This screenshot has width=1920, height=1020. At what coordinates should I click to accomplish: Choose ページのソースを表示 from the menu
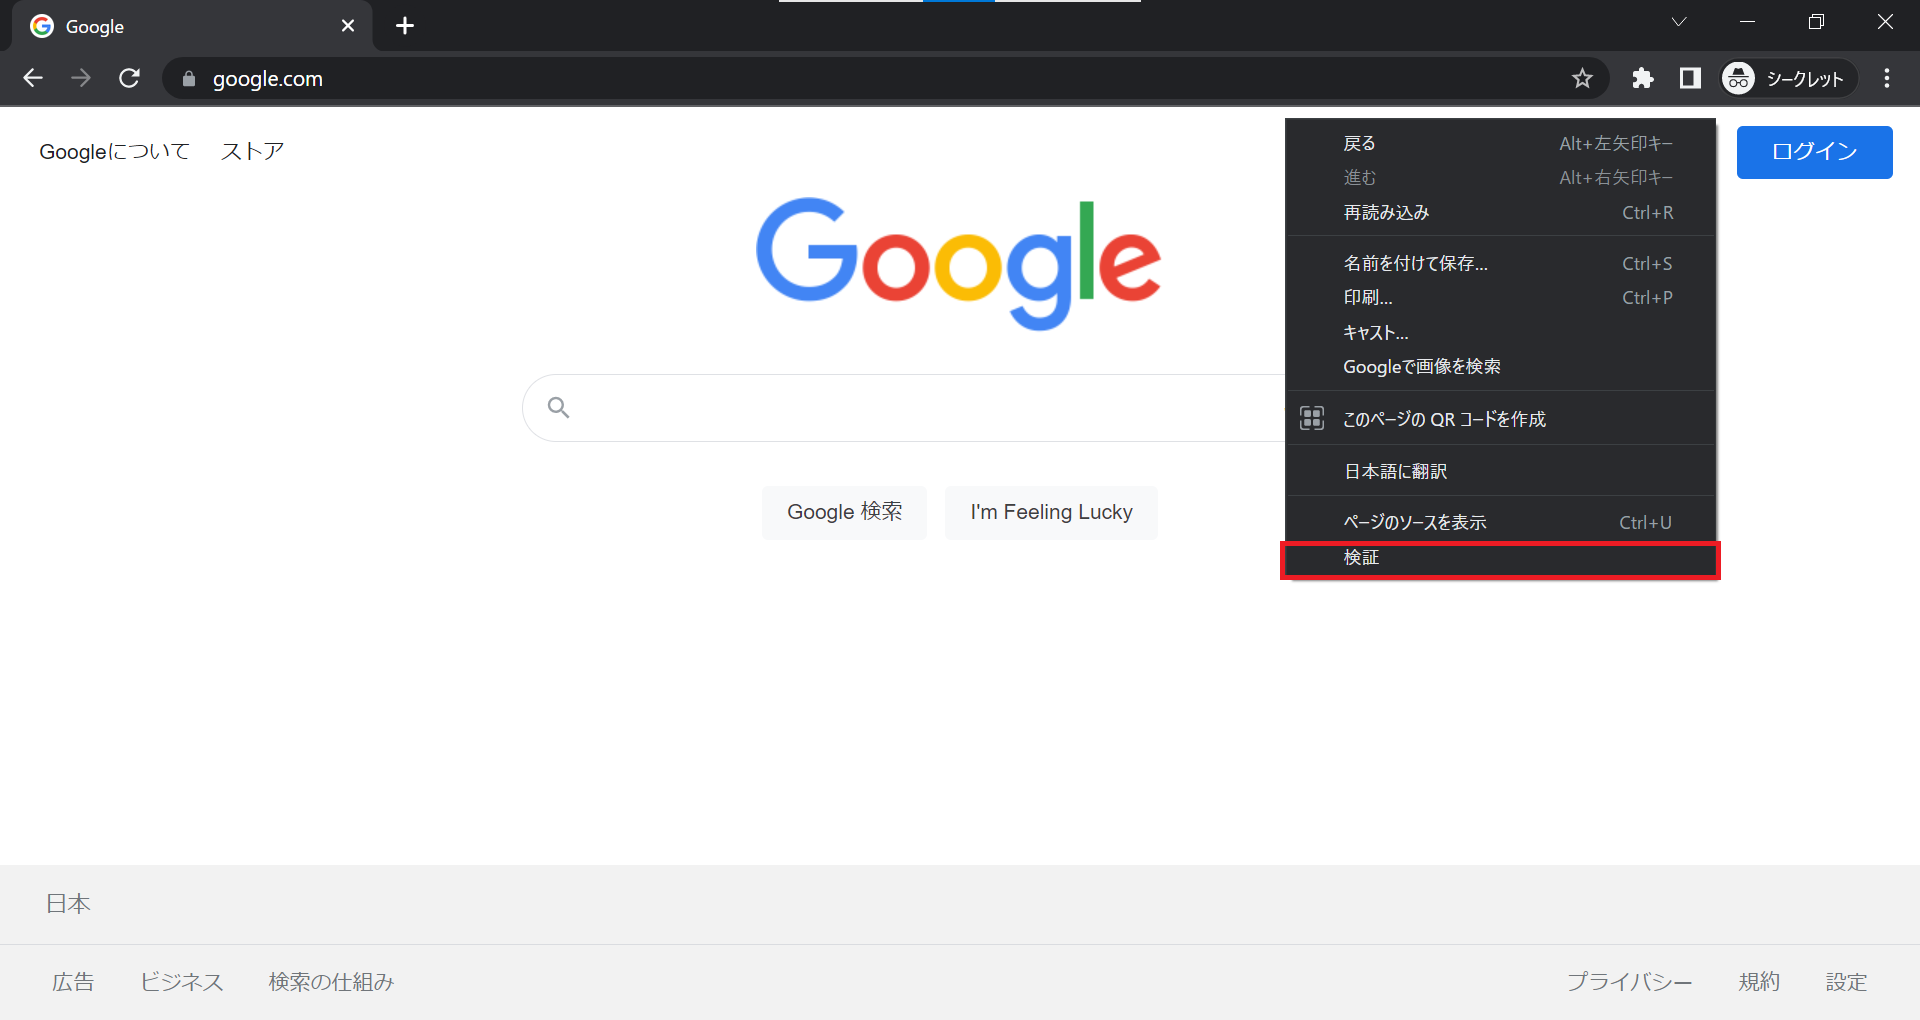(x=1414, y=521)
